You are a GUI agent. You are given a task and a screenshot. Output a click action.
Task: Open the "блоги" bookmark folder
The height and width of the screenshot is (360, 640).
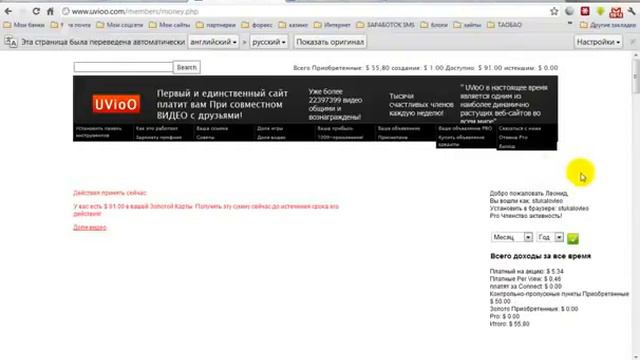pos(434,25)
